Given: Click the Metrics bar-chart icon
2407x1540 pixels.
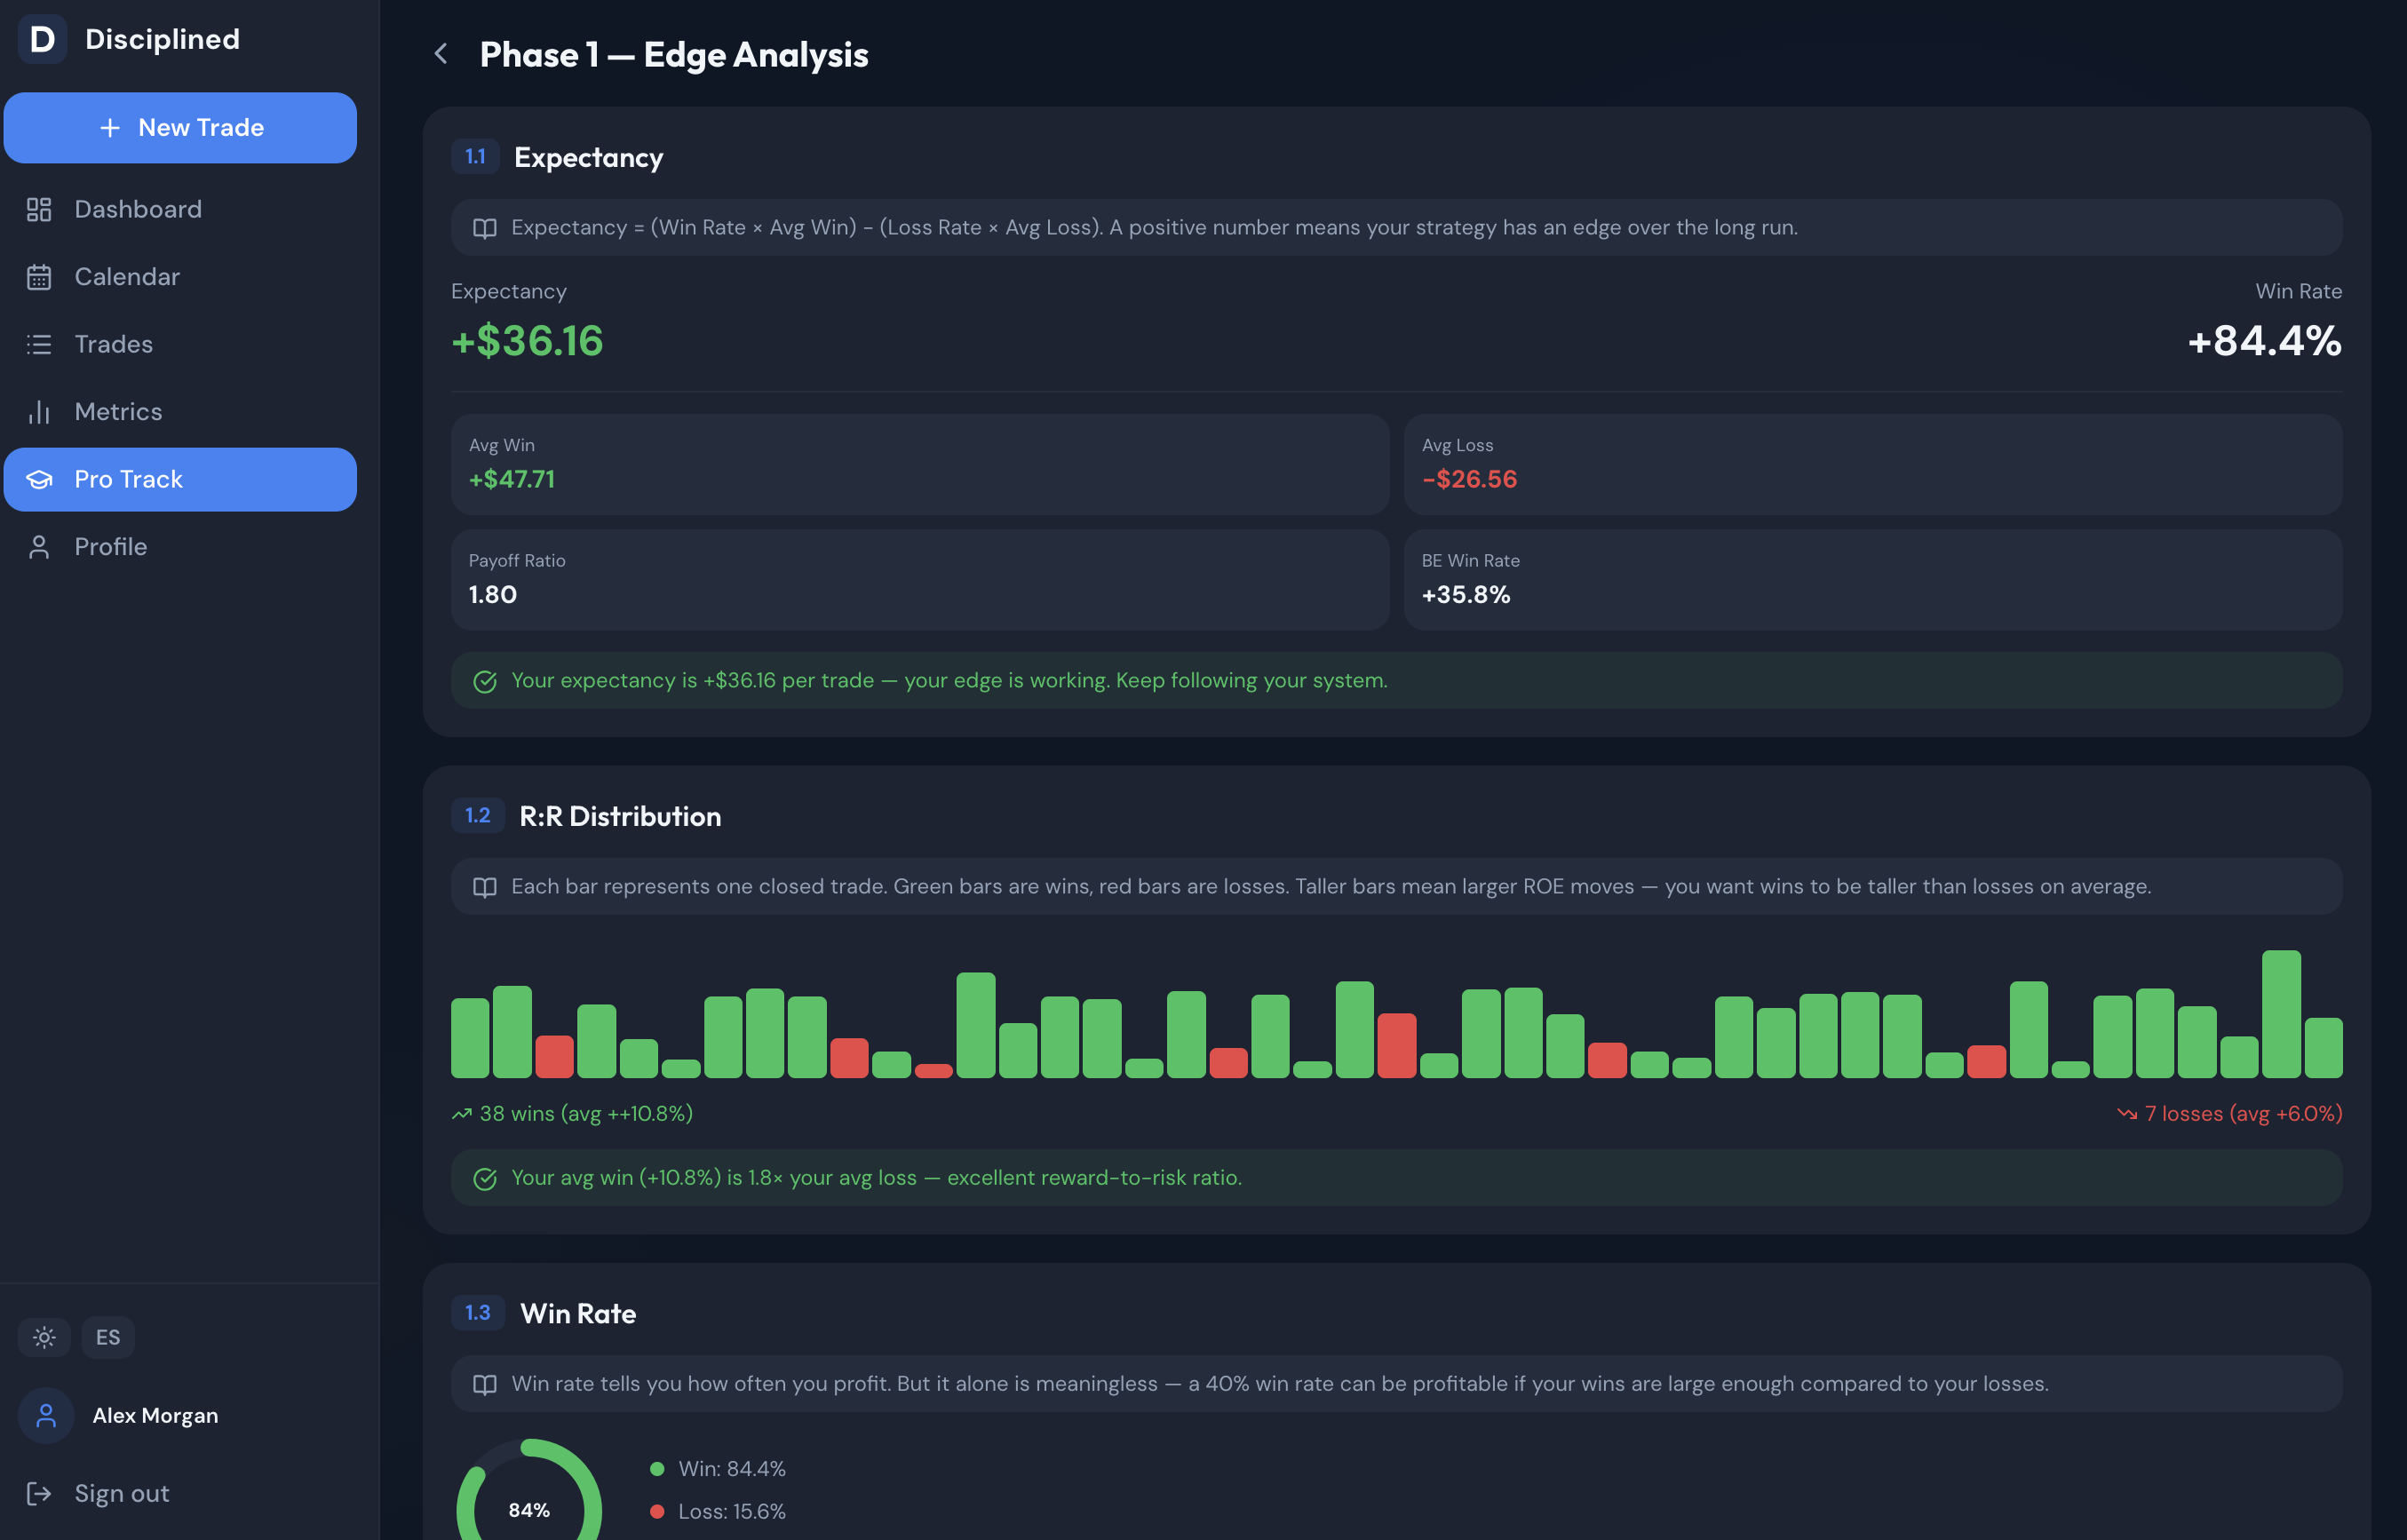Looking at the screenshot, I should (39, 411).
